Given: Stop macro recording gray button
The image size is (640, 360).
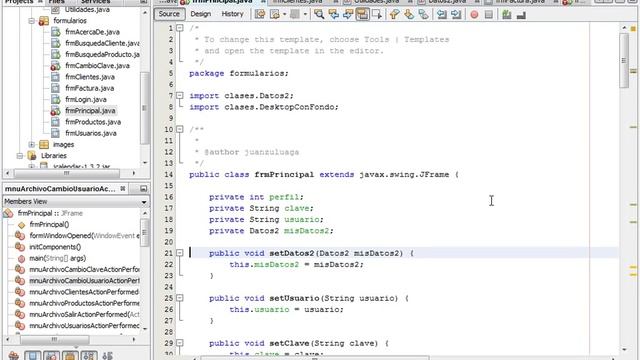Looking at the screenshot, I should (x=489, y=15).
